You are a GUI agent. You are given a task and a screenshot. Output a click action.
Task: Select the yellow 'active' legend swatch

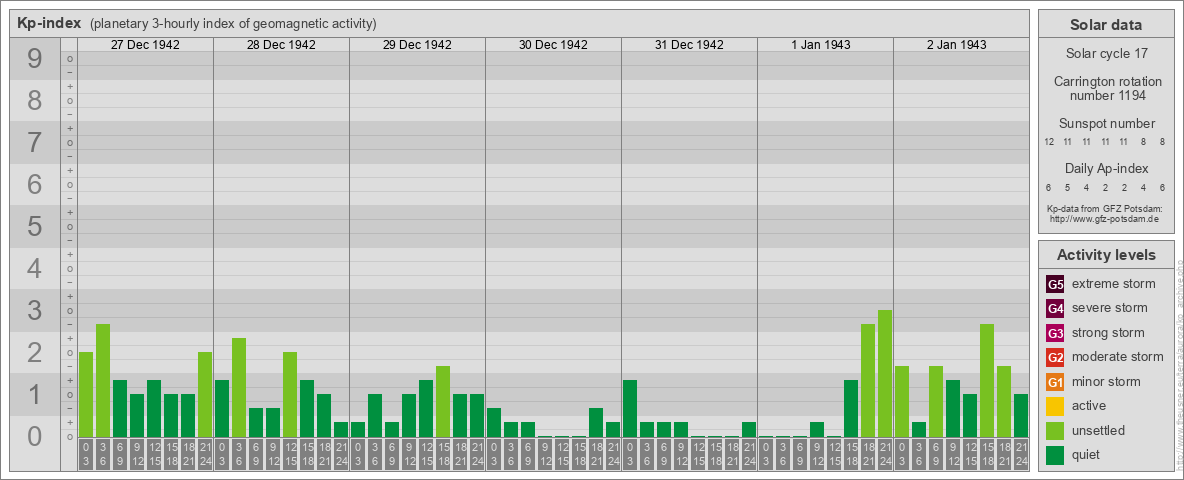click(x=1055, y=406)
